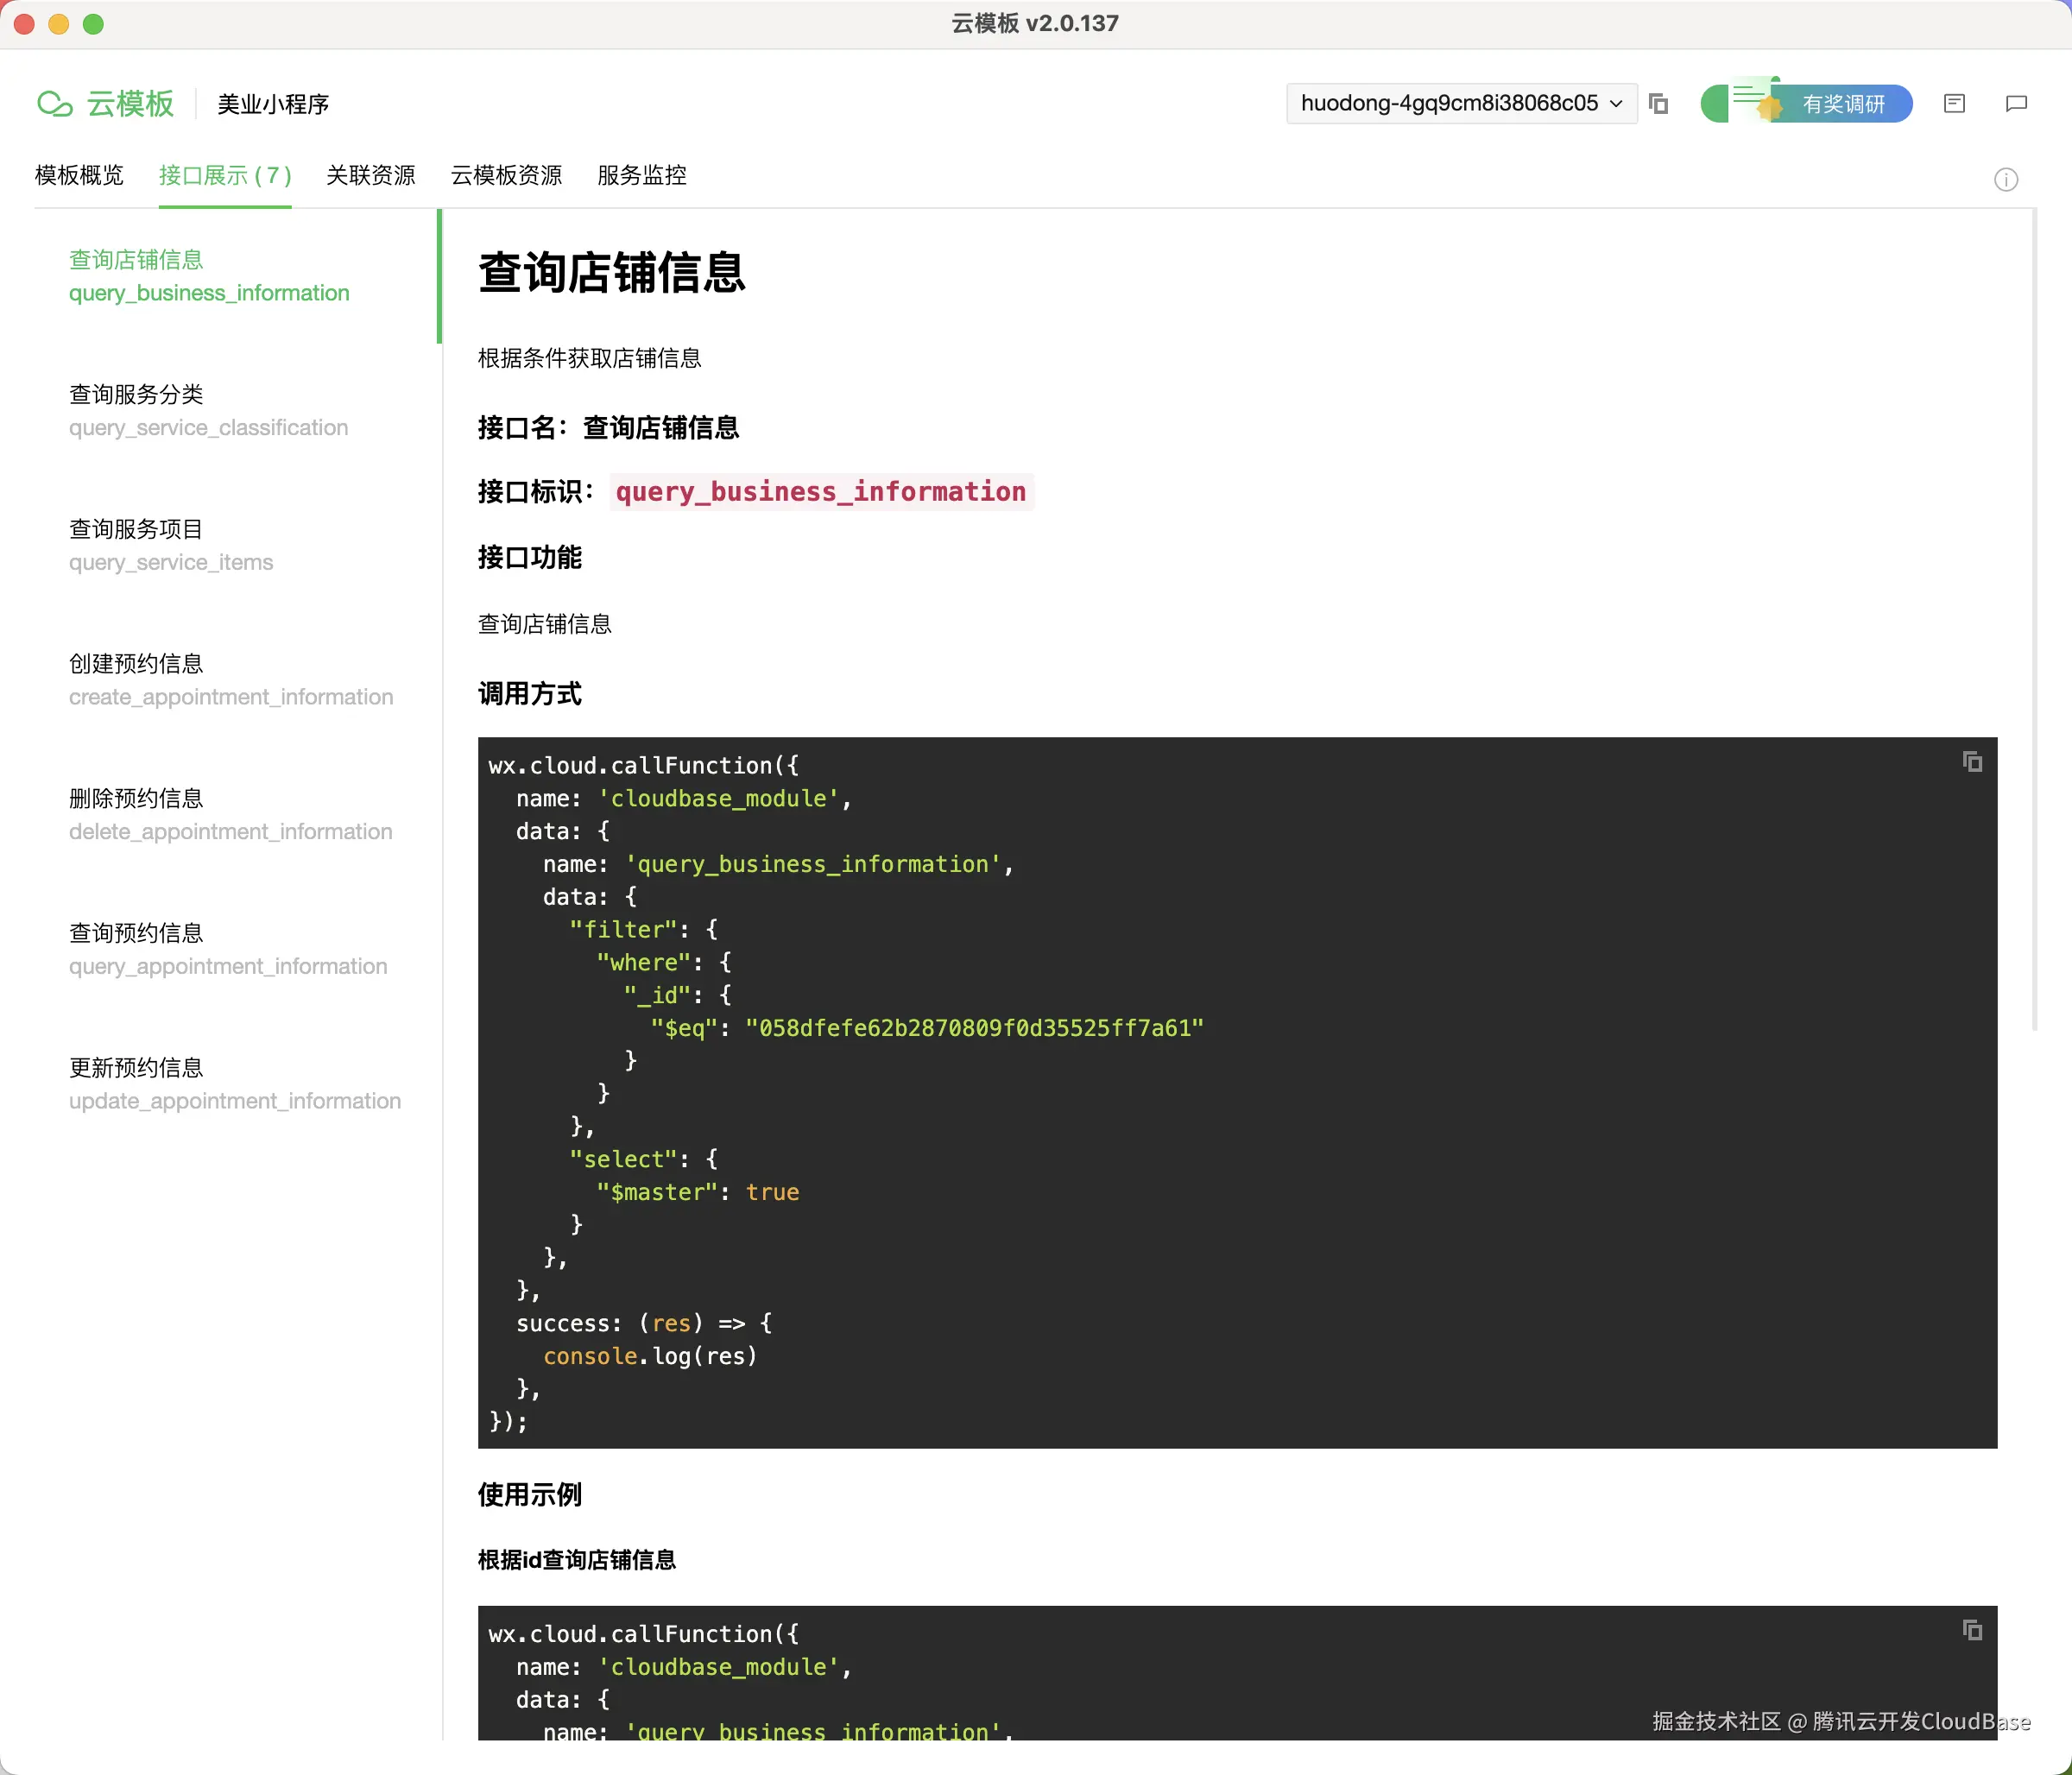
Task: Open the feedback chat bubble icon
Action: click(x=2016, y=104)
